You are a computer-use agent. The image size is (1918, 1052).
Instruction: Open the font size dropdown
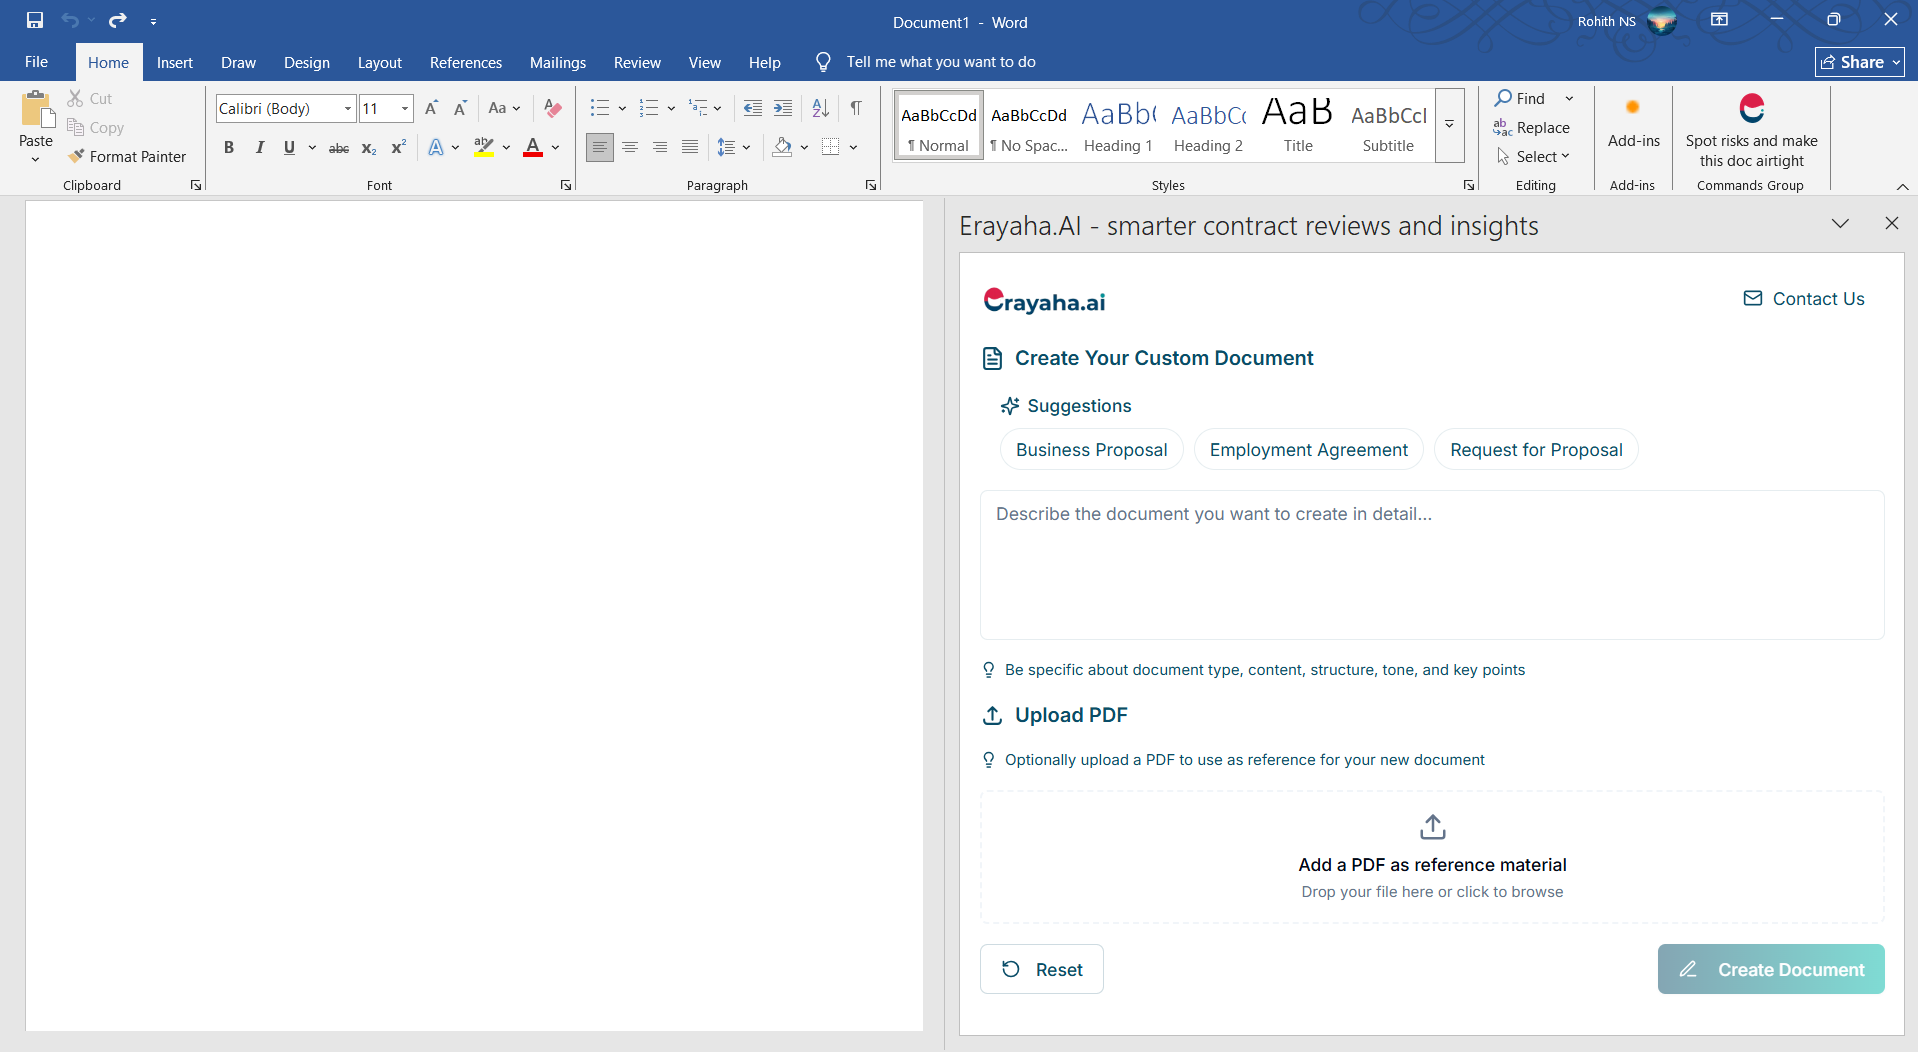(405, 108)
